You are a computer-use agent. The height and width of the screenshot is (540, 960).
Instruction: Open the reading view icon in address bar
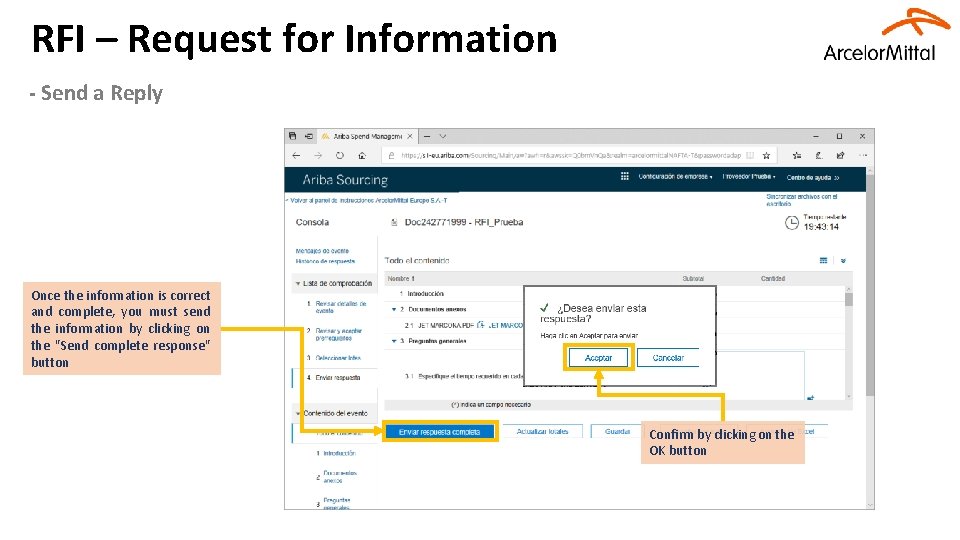coord(750,156)
